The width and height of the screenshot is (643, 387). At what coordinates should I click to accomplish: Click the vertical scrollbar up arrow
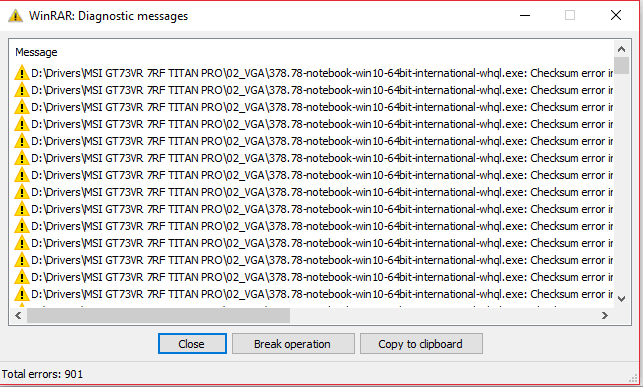pyautogui.click(x=621, y=50)
